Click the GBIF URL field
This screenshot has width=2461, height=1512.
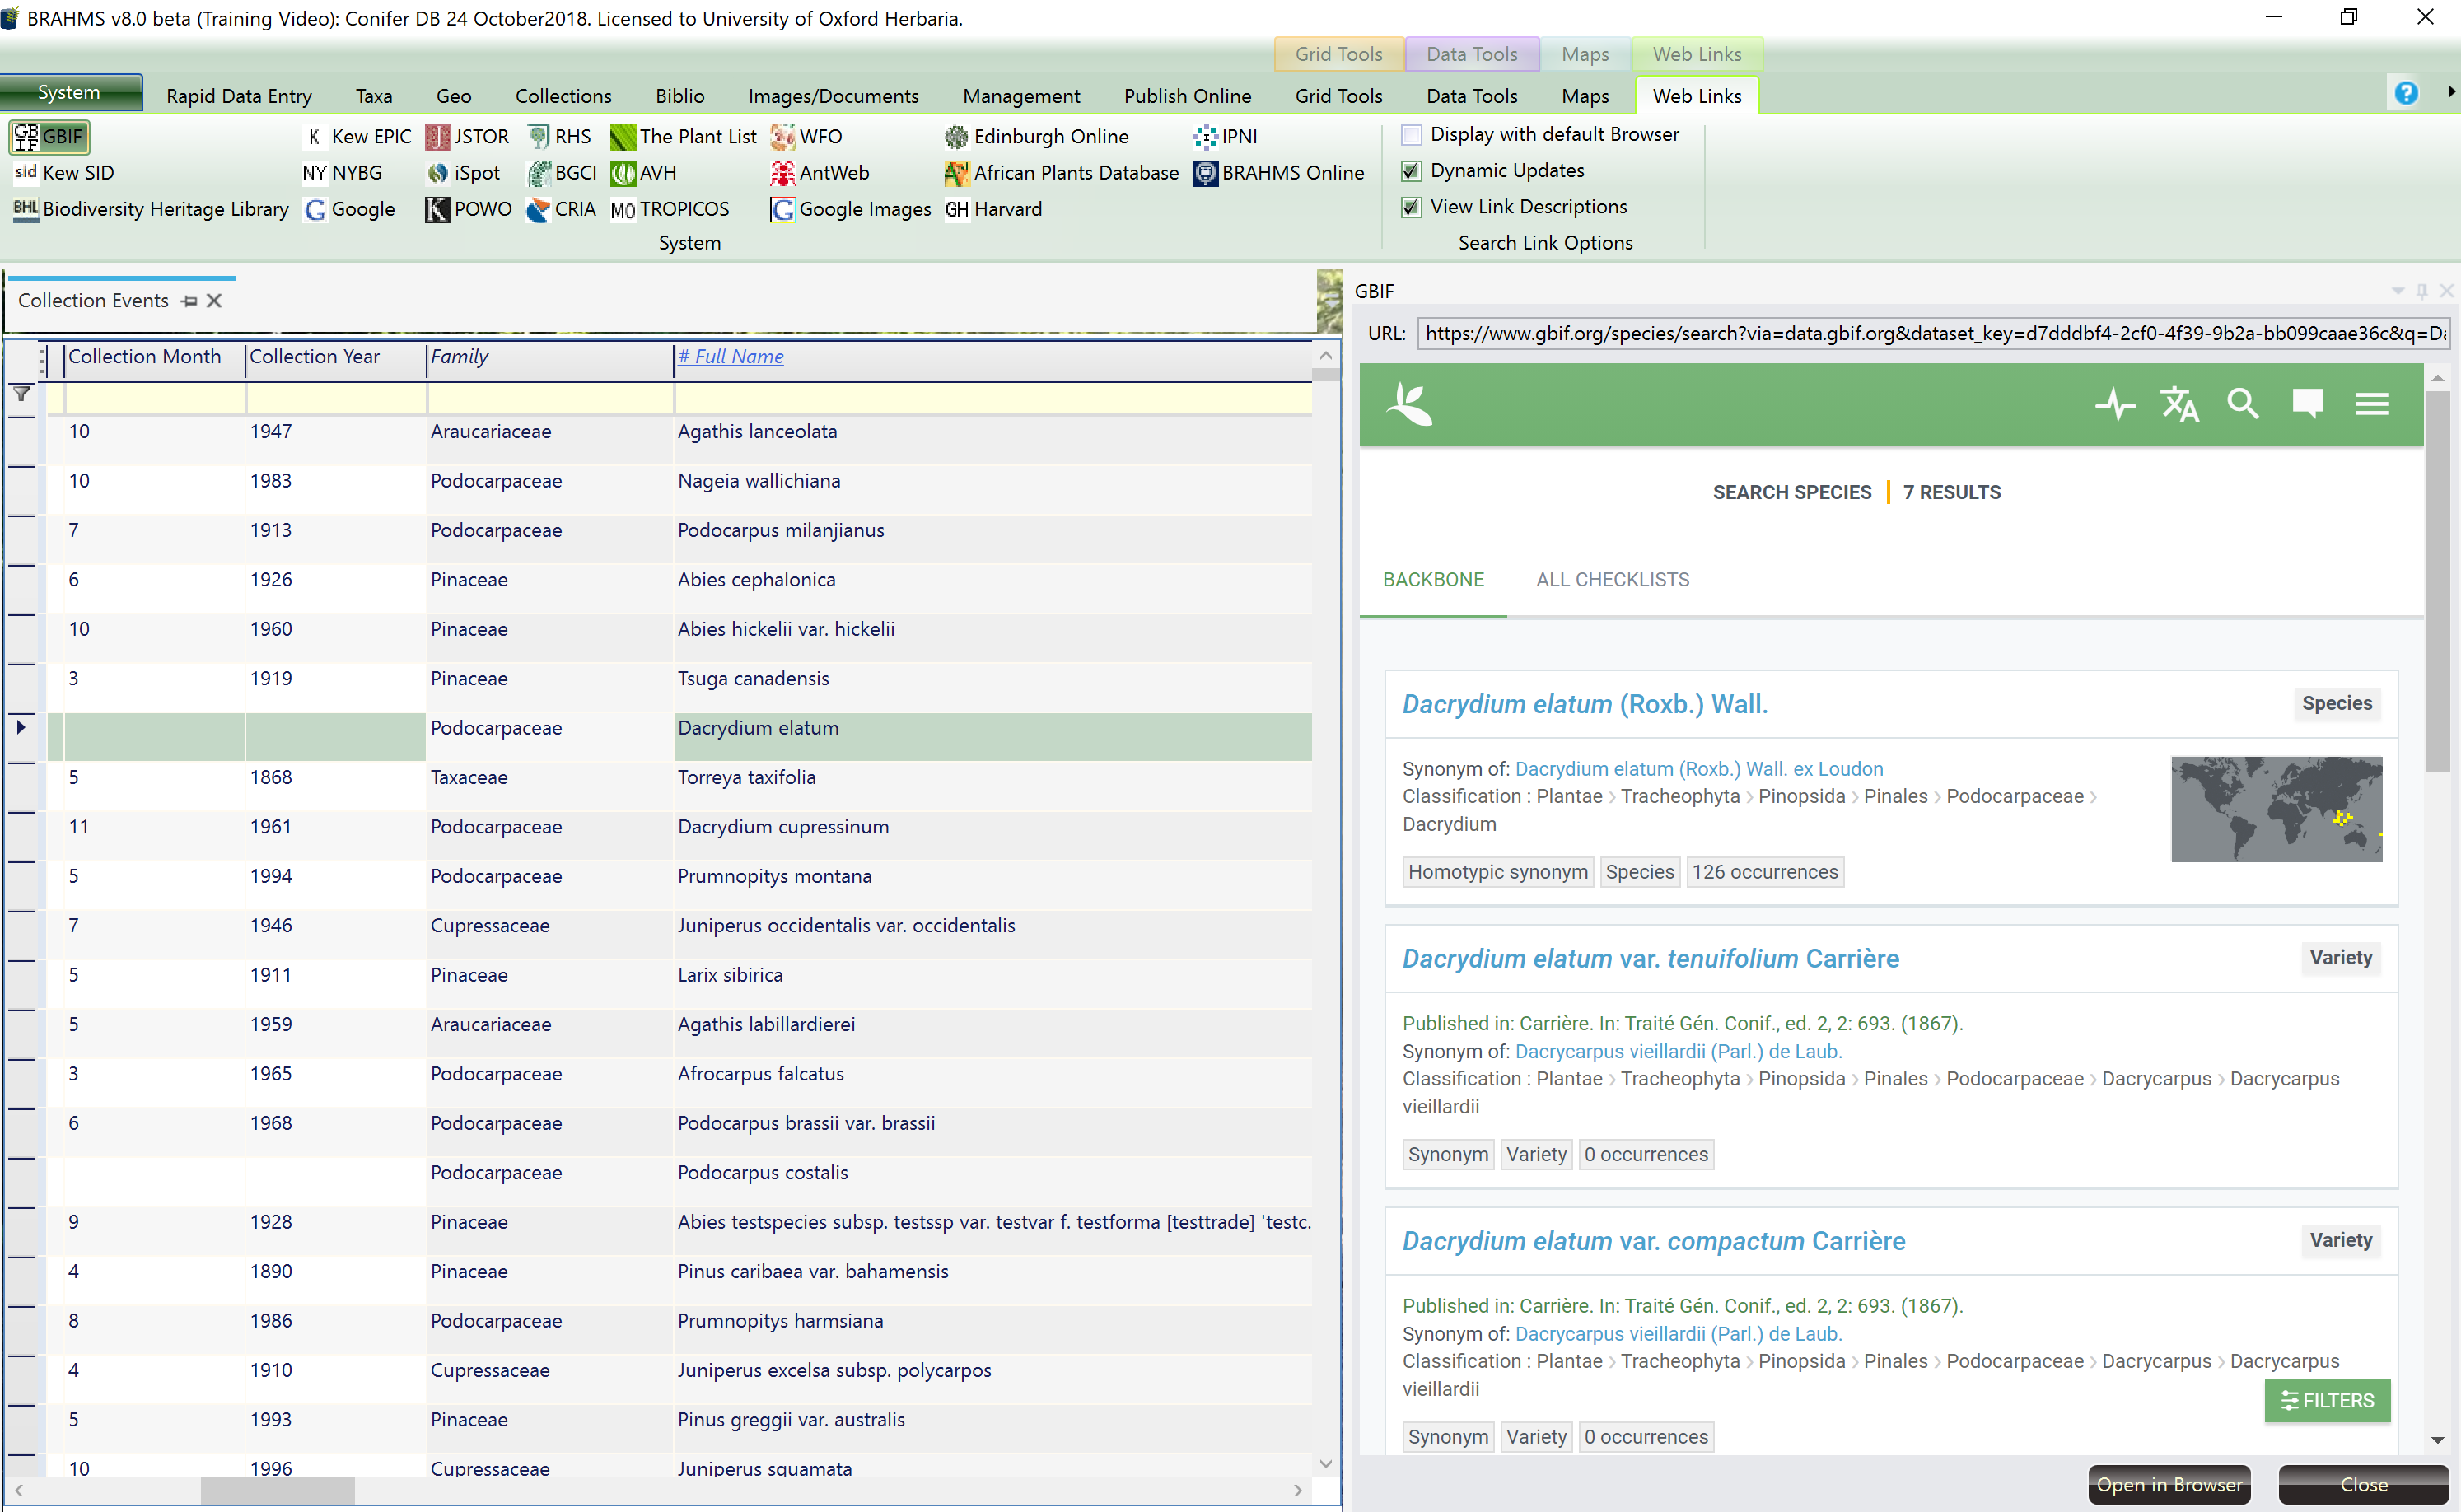point(1934,333)
